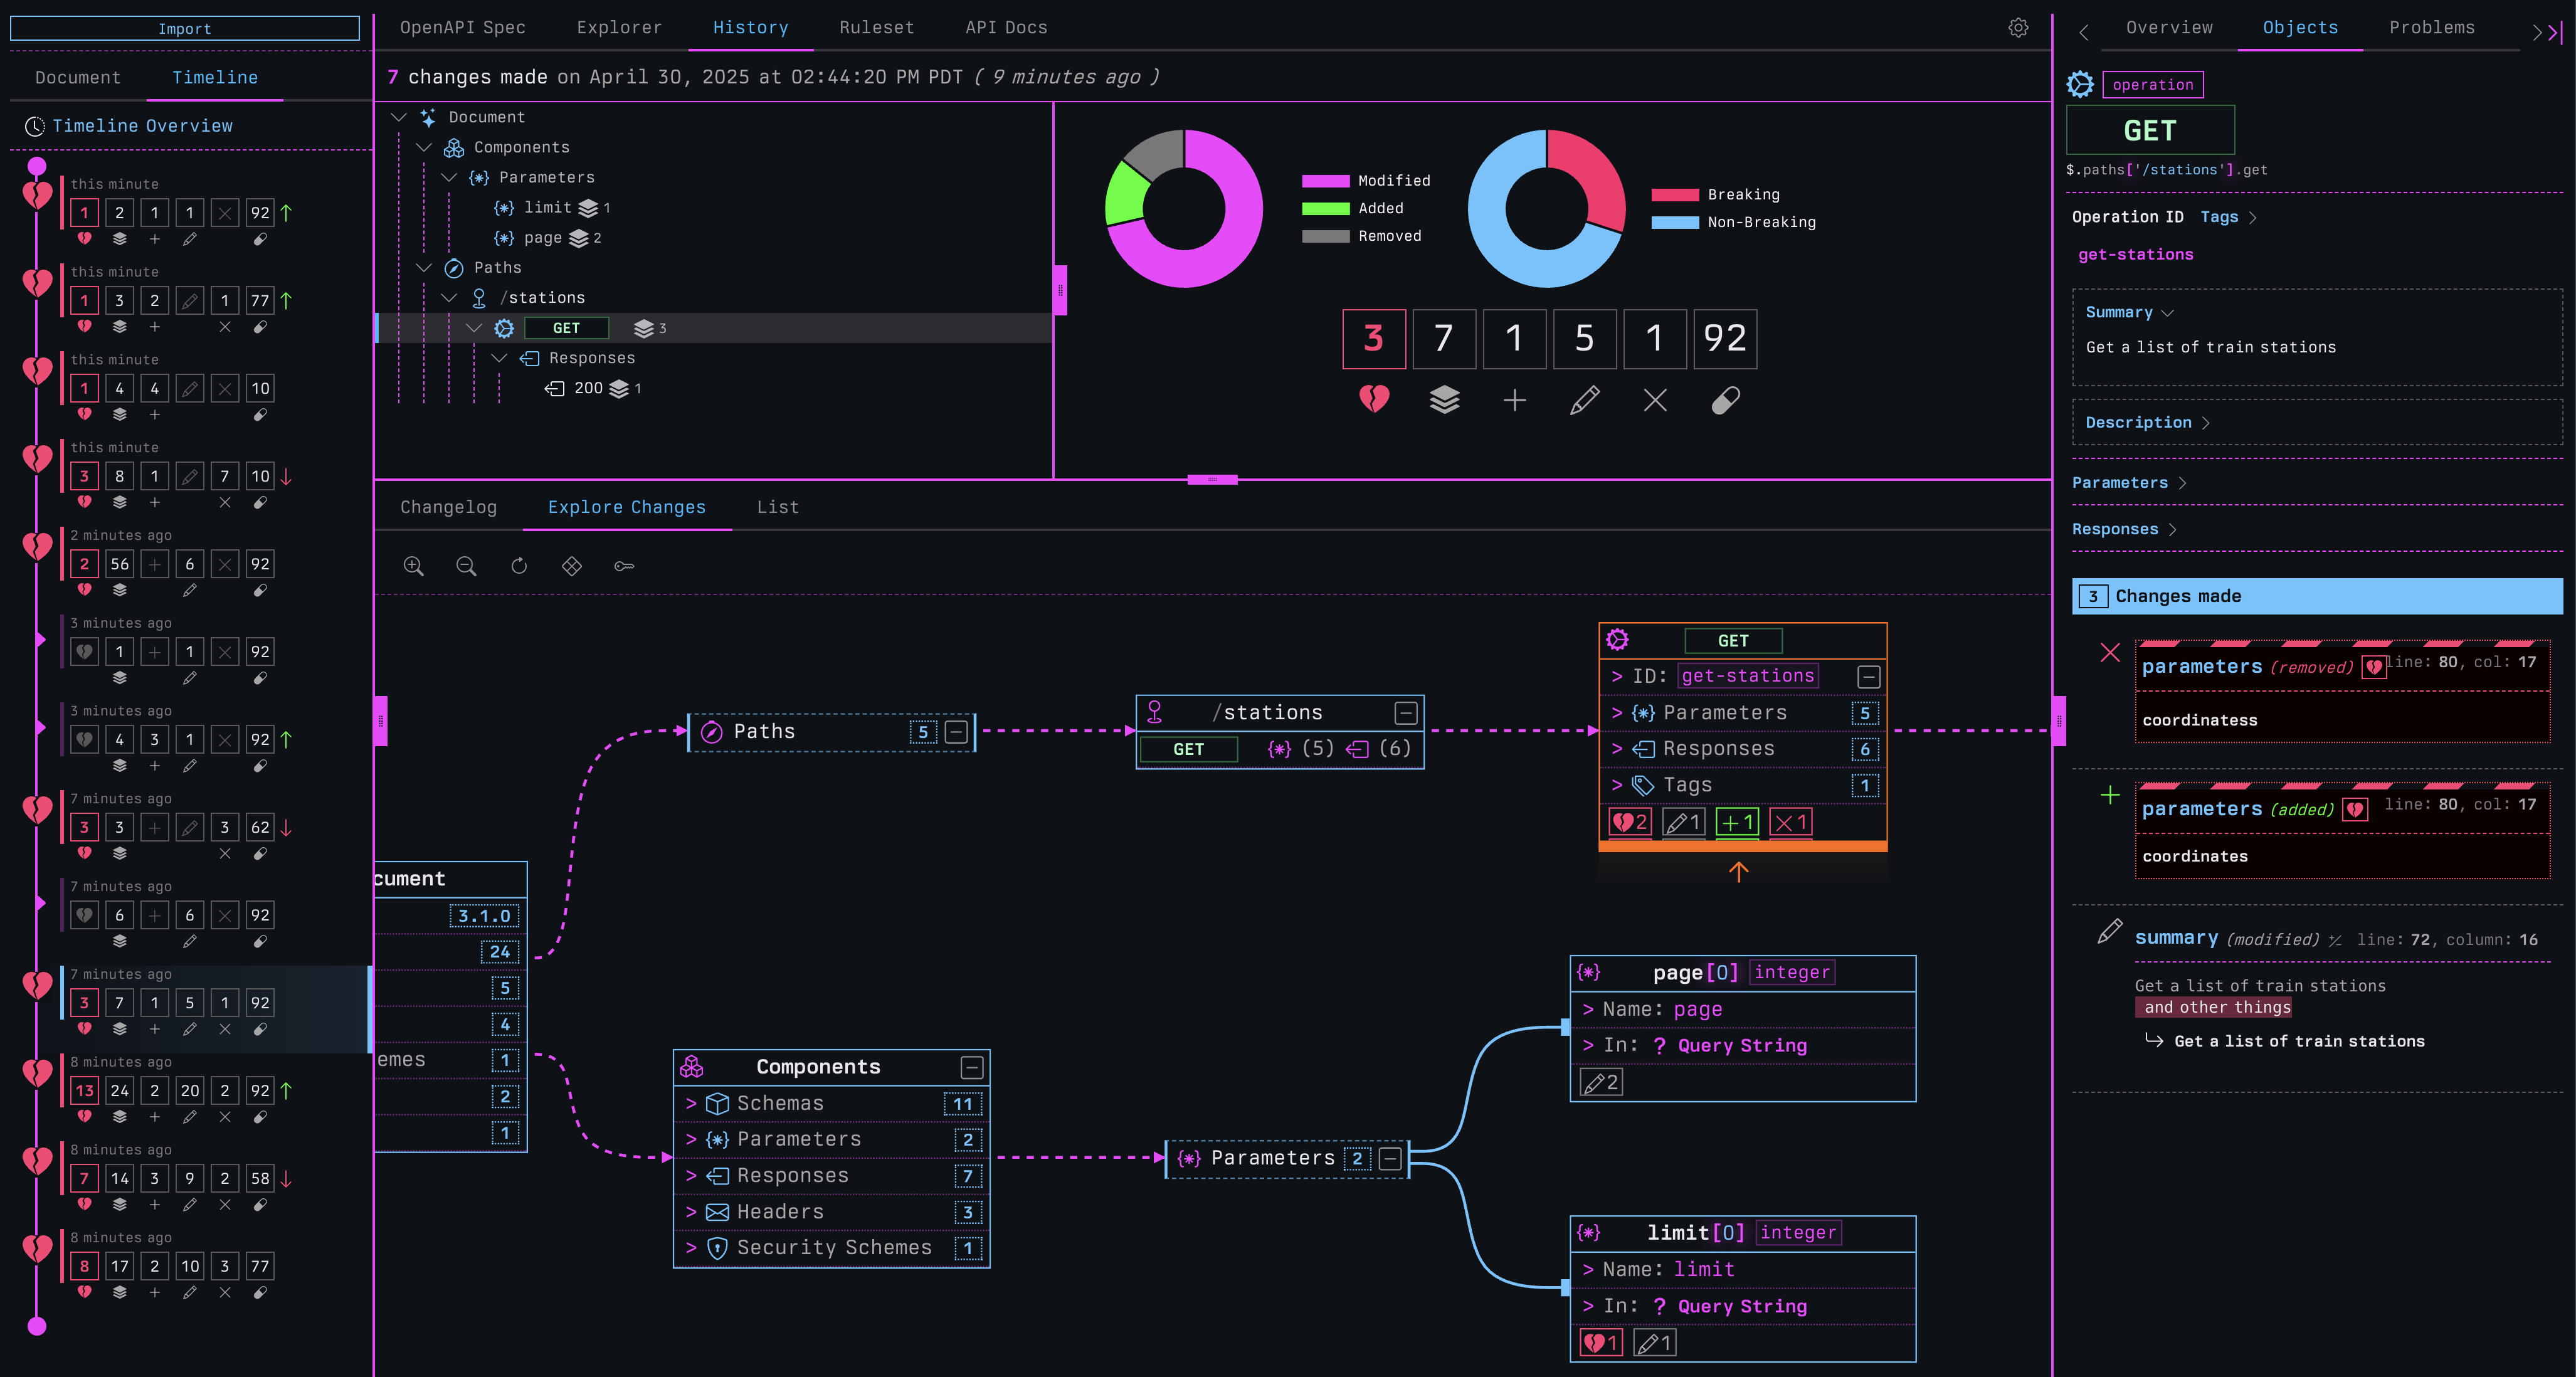Collapse /stations in the change tree
The height and width of the screenshot is (1377, 2576).
449,298
